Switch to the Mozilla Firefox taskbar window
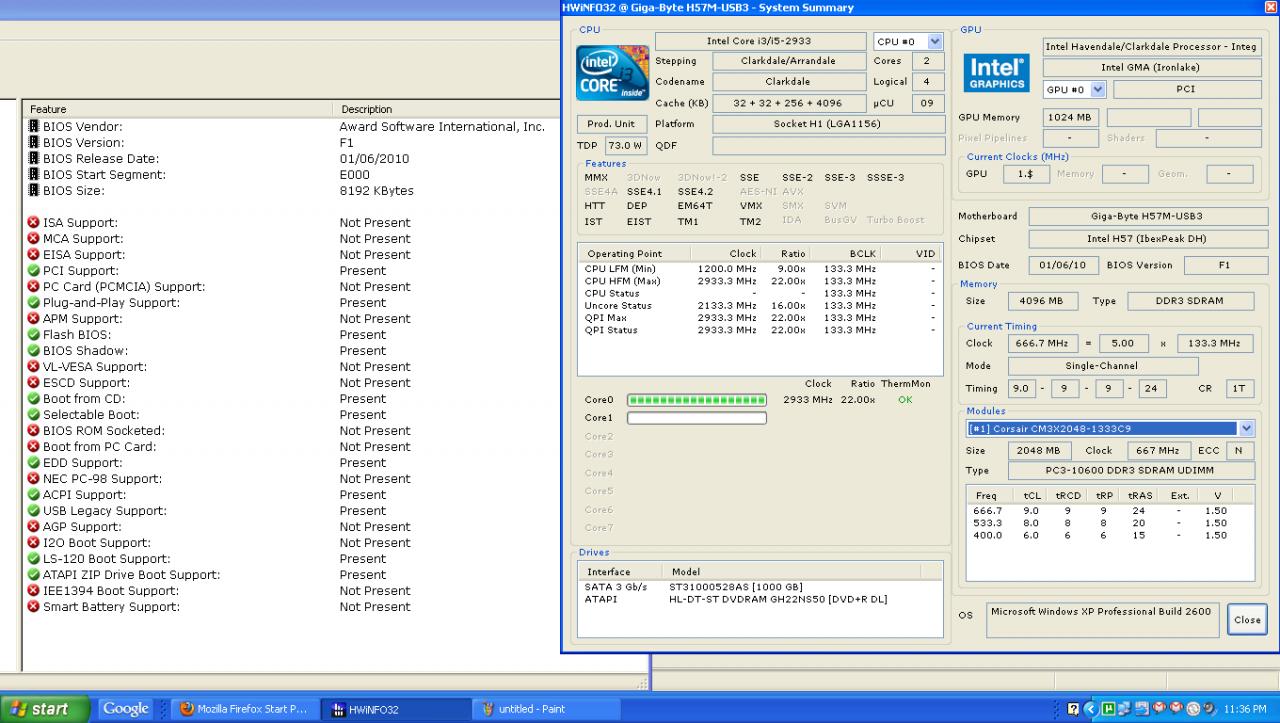The image size is (1280, 723). [x=246, y=709]
